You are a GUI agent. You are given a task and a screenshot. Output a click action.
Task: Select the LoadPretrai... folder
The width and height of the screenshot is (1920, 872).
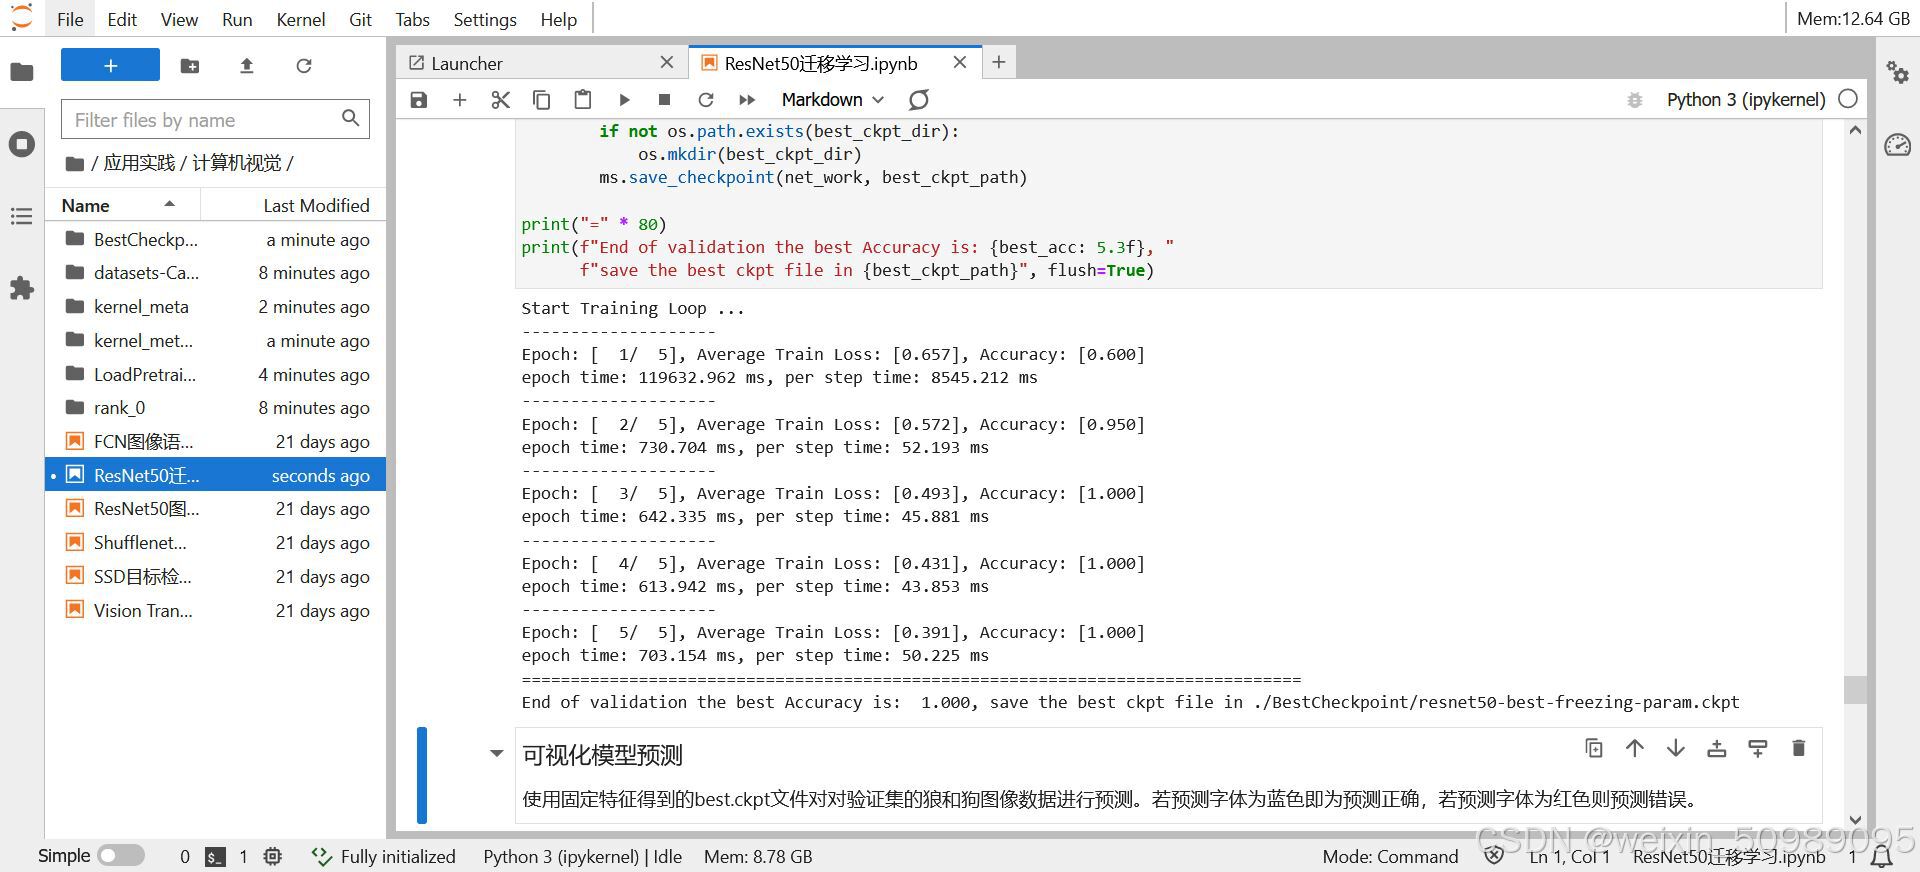pyautogui.click(x=216, y=375)
